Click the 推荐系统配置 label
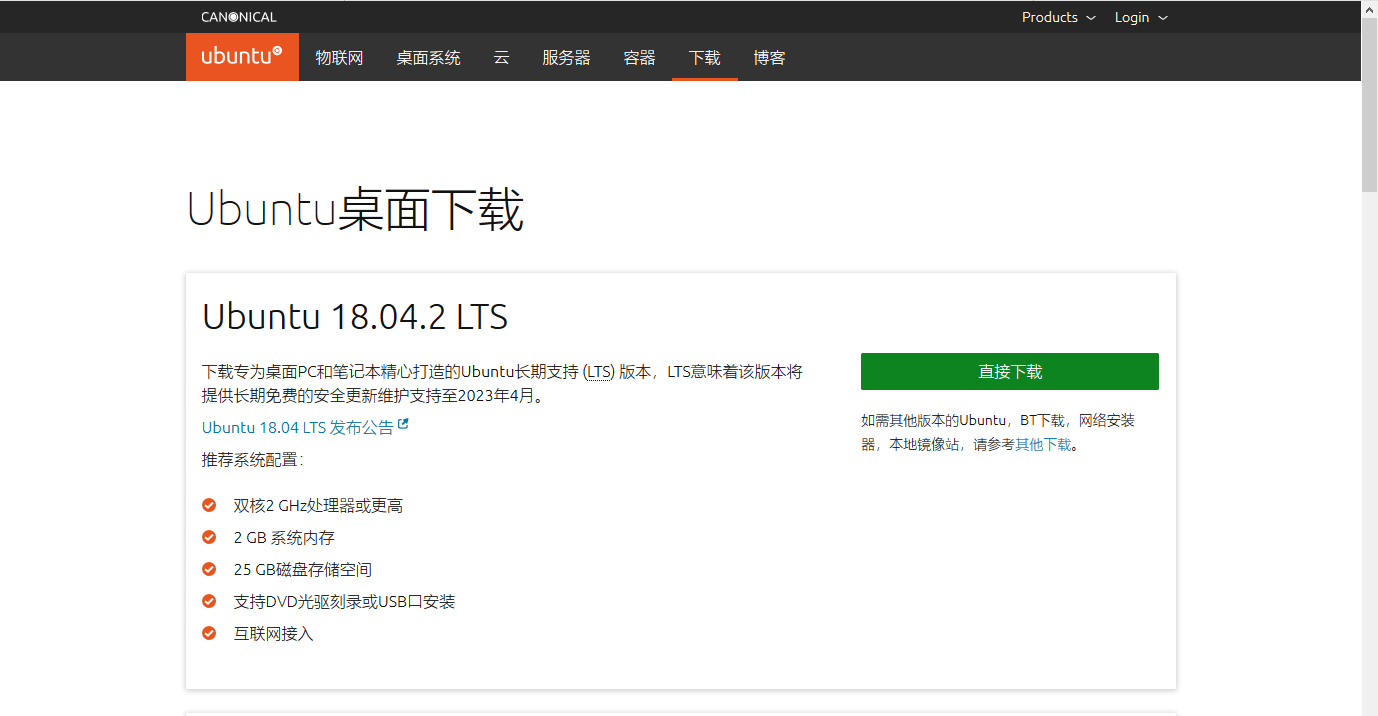The height and width of the screenshot is (716, 1378). coord(252,460)
